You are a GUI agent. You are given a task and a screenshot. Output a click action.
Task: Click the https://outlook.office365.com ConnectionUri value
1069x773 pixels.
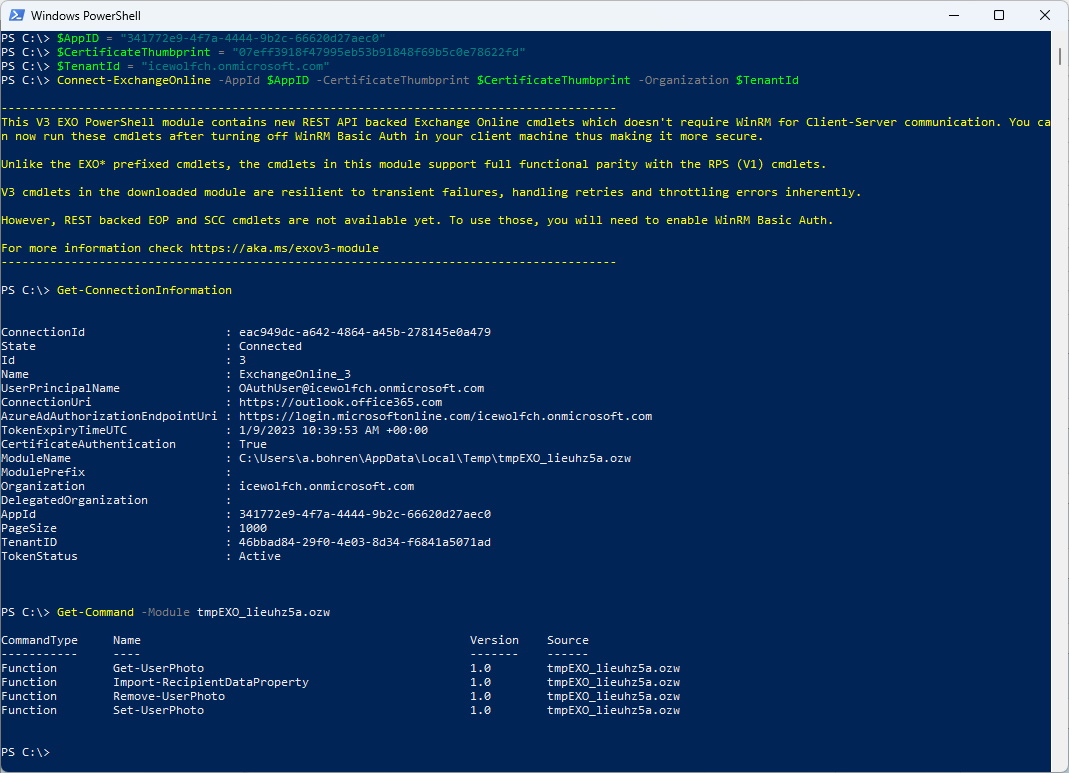tap(340, 402)
